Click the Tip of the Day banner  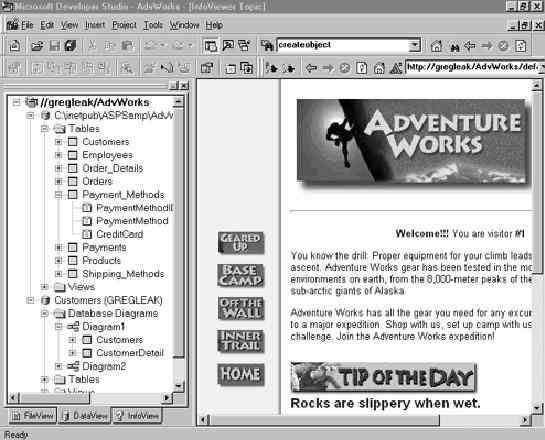[383, 377]
